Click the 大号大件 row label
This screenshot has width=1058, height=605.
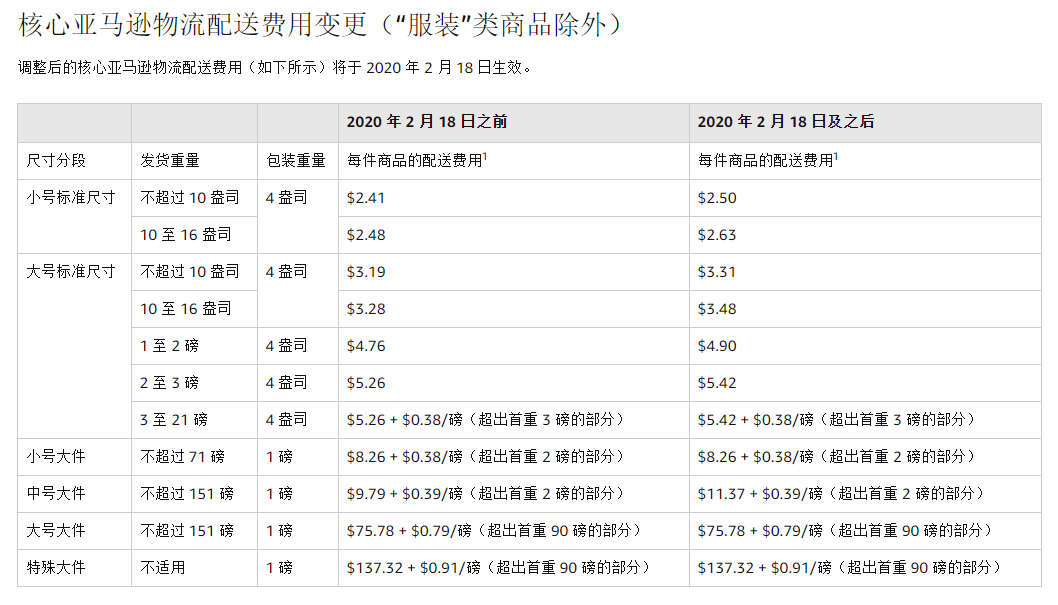tap(56, 531)
